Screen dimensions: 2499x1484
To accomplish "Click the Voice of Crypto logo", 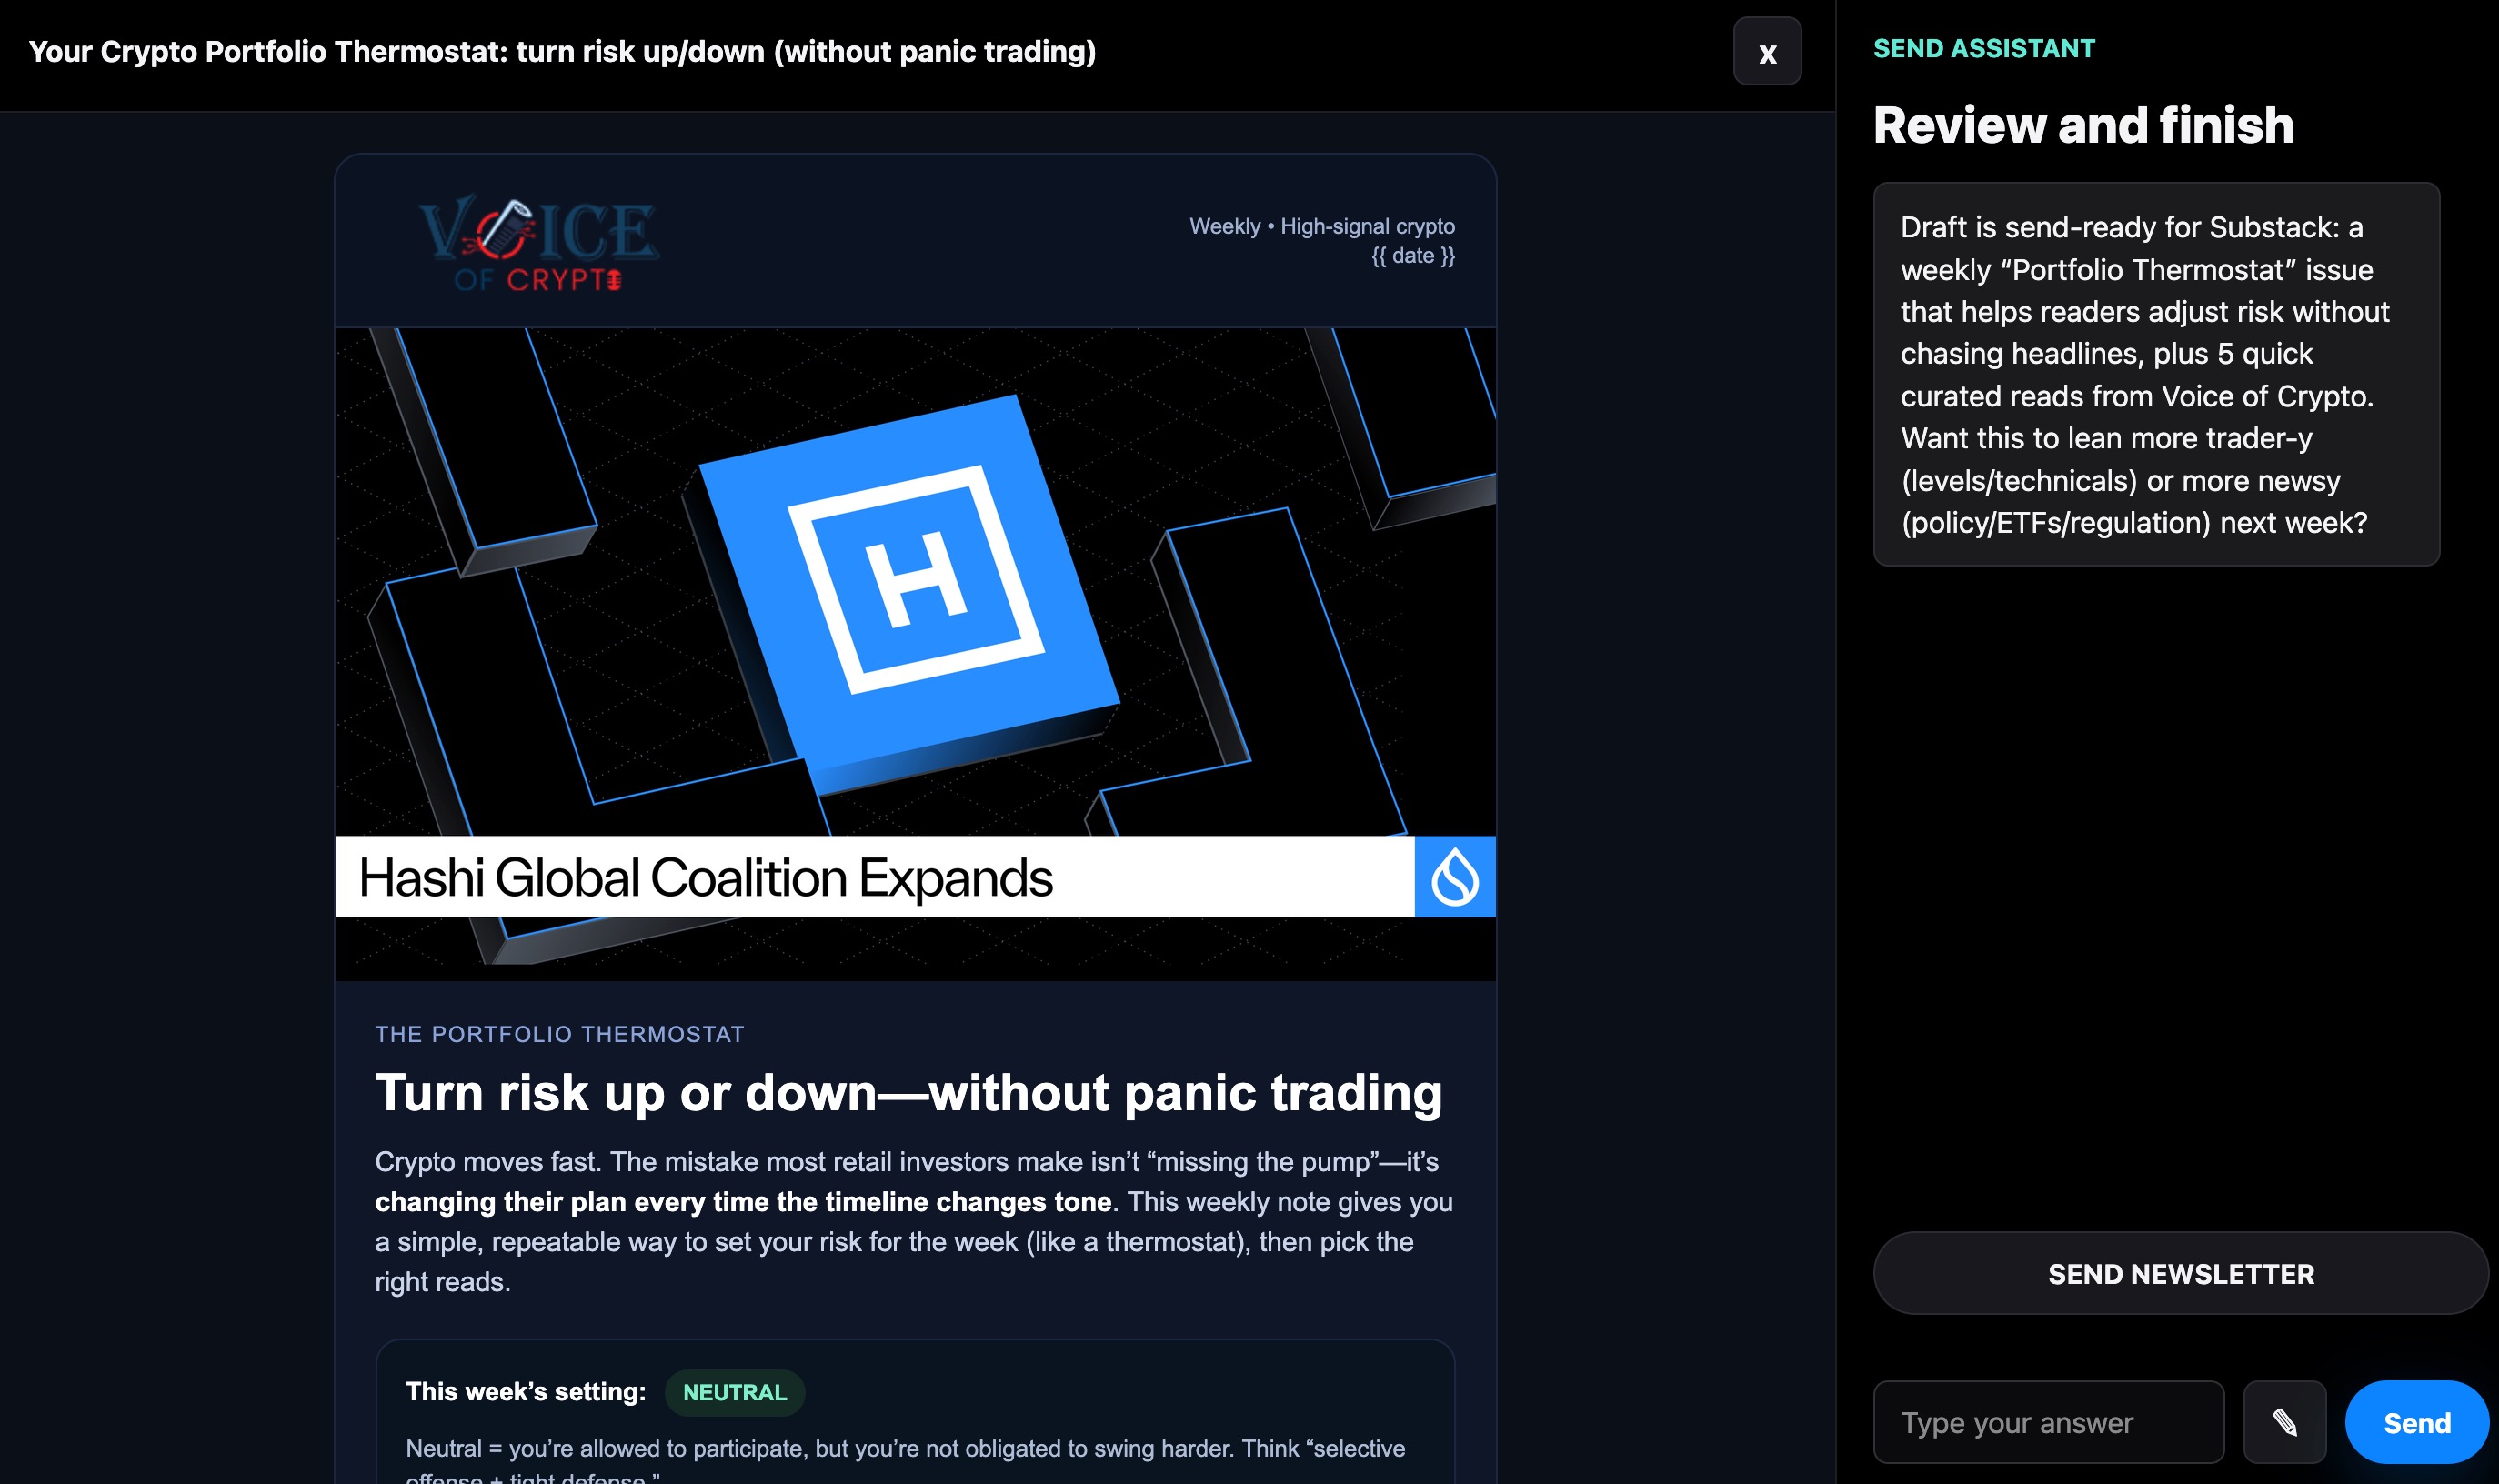I will (538, 243).
